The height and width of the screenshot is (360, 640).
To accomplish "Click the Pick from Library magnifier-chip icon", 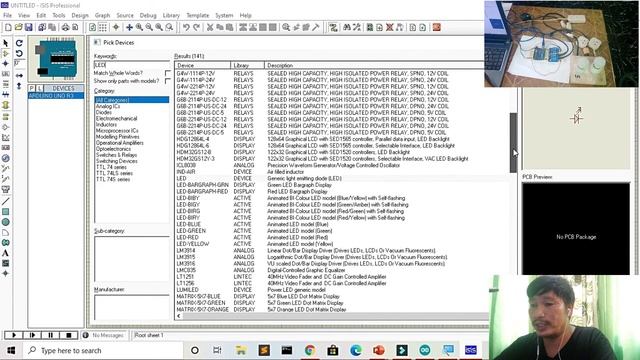I will (x=286, y=27).
